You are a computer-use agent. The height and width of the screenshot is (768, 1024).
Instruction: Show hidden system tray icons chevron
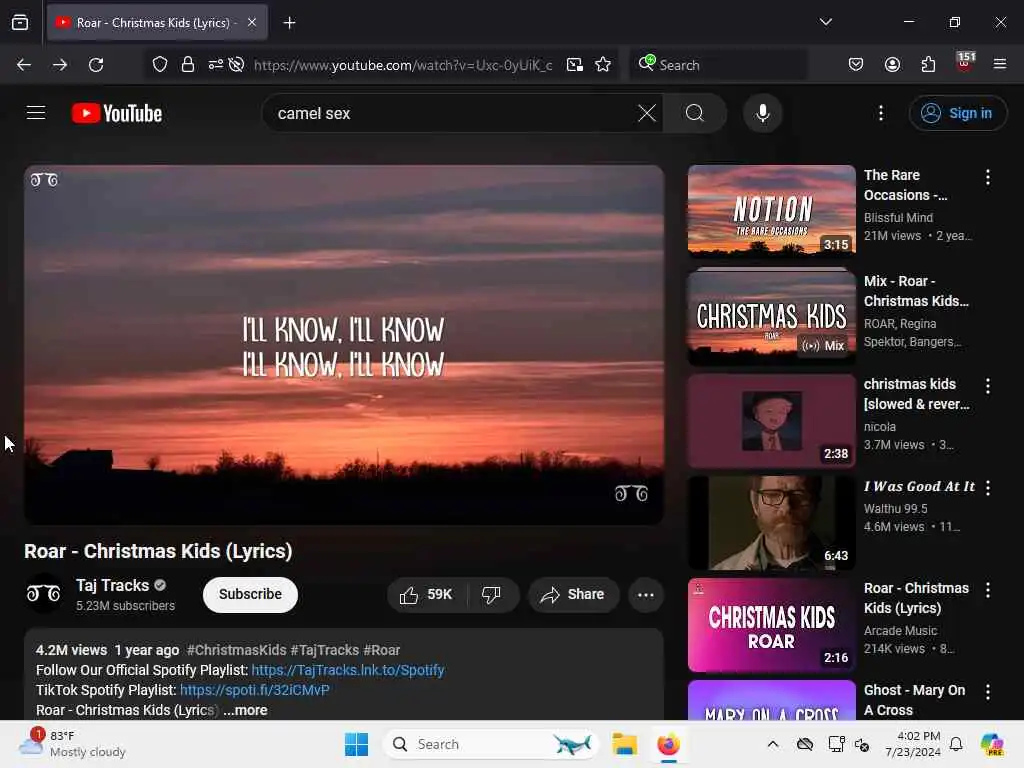coord(773,744)
